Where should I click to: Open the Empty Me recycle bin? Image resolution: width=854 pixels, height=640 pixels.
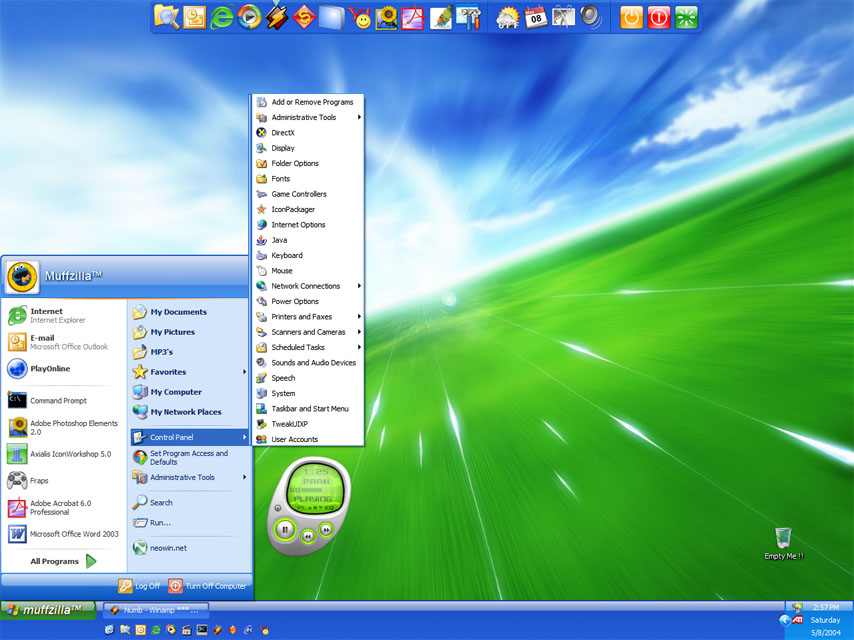(783, 540)
